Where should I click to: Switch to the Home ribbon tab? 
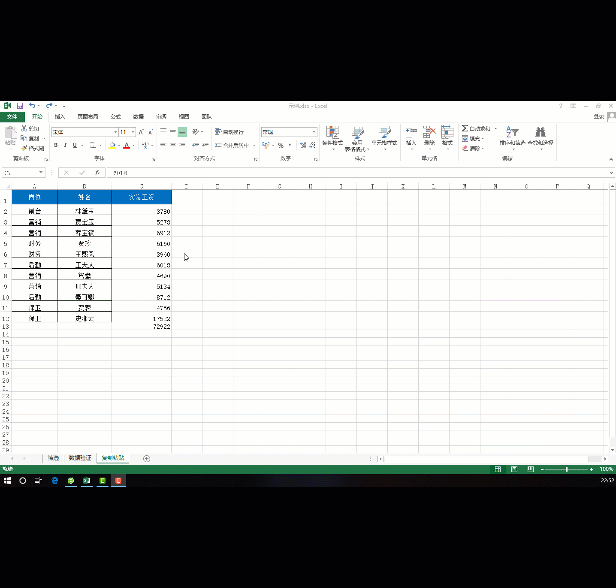click(x=37, y=117)
